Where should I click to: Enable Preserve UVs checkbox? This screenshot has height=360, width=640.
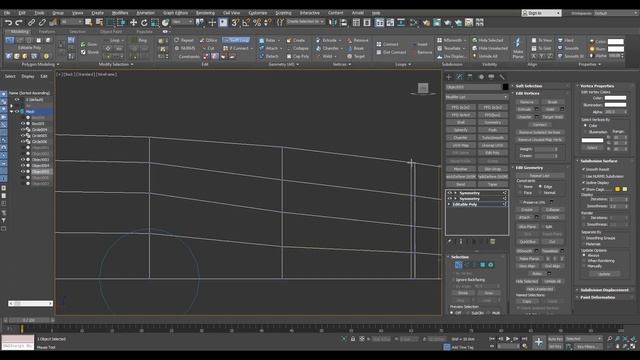coord(520,202)
